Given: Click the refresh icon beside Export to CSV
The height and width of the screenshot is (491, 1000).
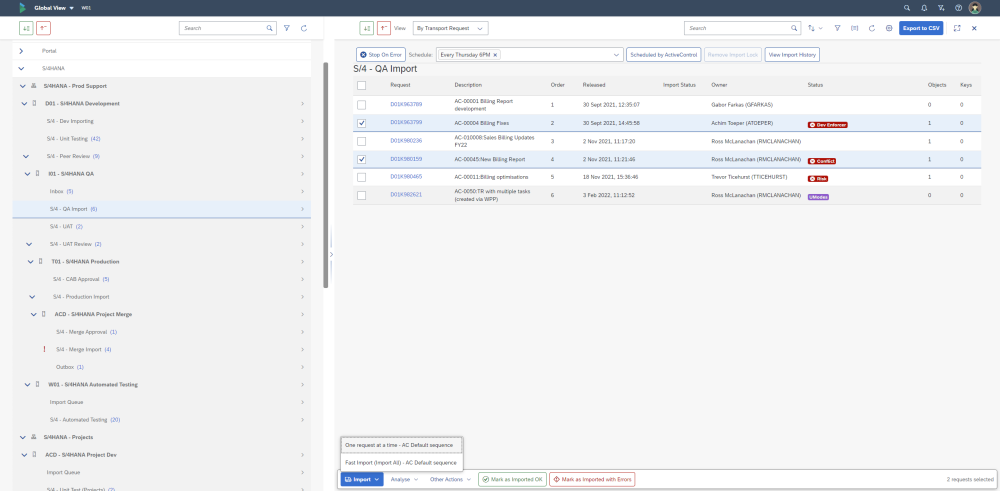Looking at the screenshot, I should pos(872,28).
